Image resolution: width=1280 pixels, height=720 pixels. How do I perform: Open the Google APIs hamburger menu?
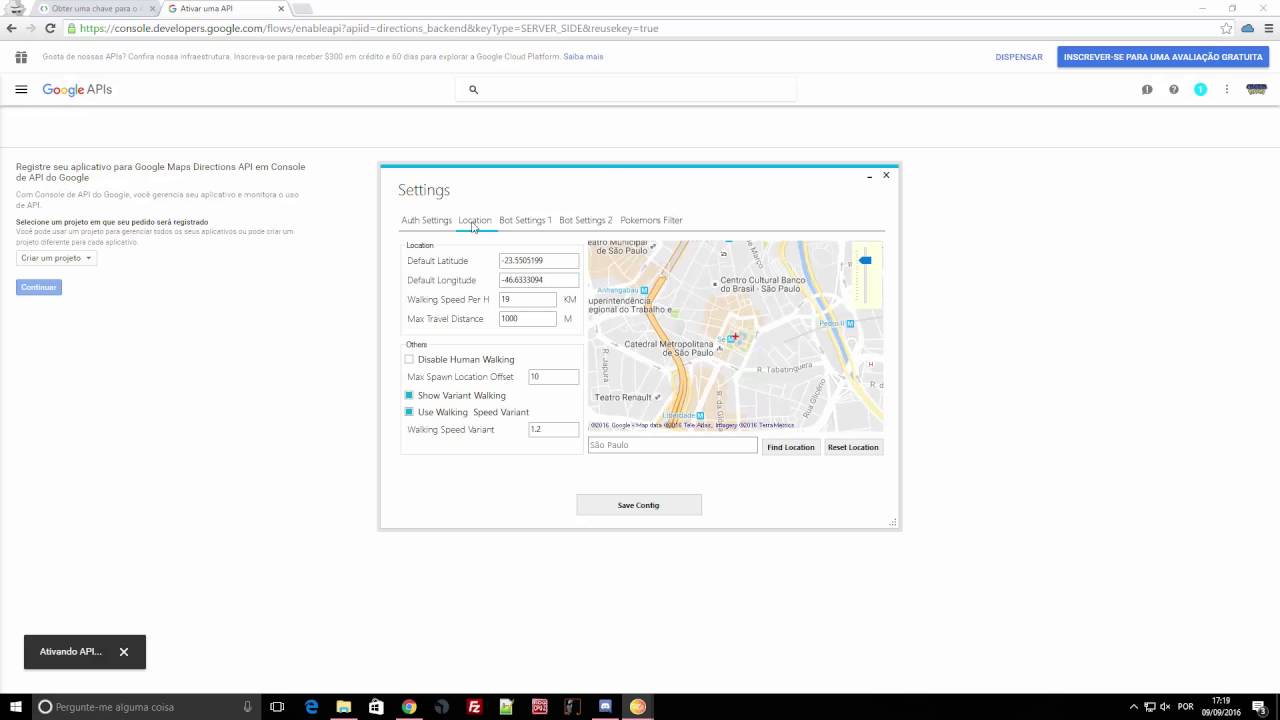(x=21, y=90)
